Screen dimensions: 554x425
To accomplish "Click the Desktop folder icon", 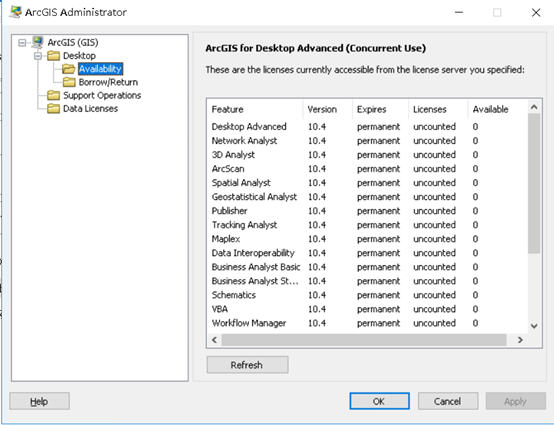I will pyautogui.click(x=53, y=56).
